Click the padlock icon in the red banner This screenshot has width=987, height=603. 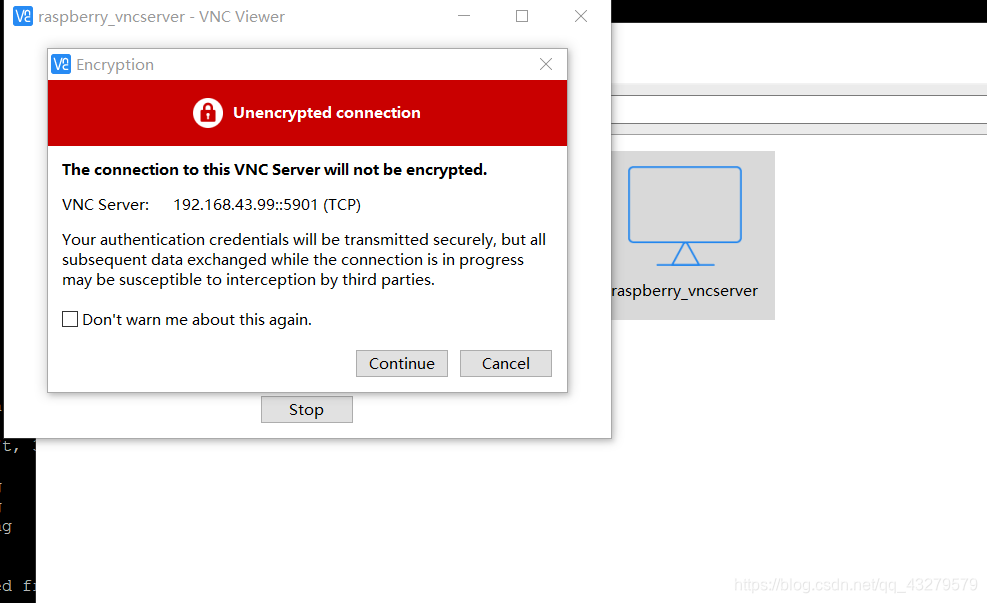(x=208, y=112)
